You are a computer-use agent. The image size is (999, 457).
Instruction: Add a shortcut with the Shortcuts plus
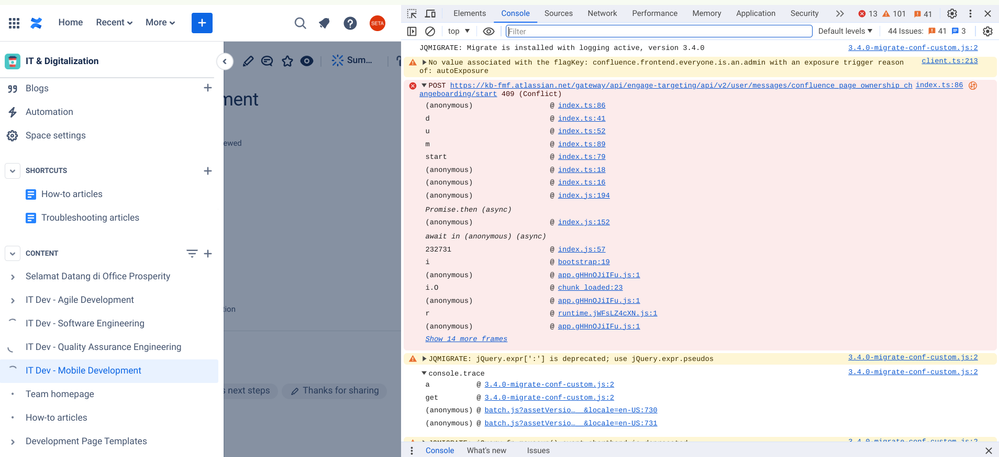tap(207, 171)
